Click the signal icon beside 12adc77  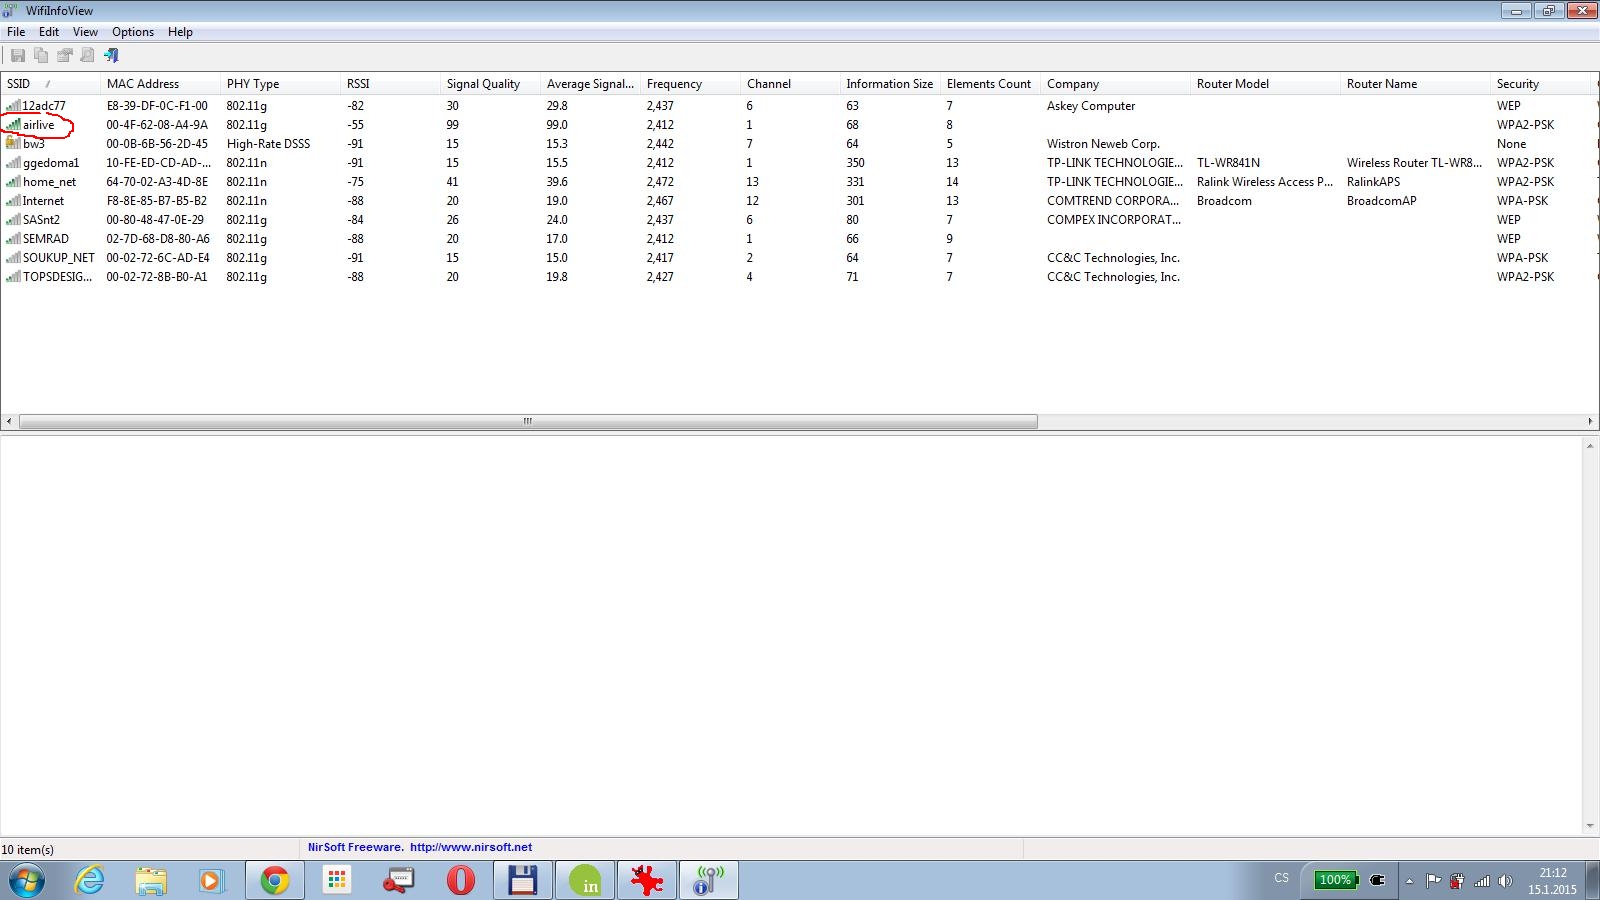tap(13, 105)
